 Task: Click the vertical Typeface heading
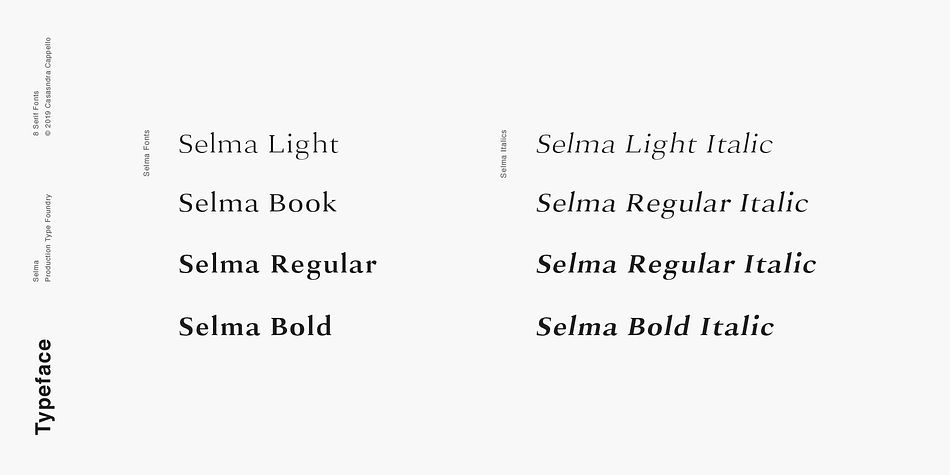coord(44,387)
